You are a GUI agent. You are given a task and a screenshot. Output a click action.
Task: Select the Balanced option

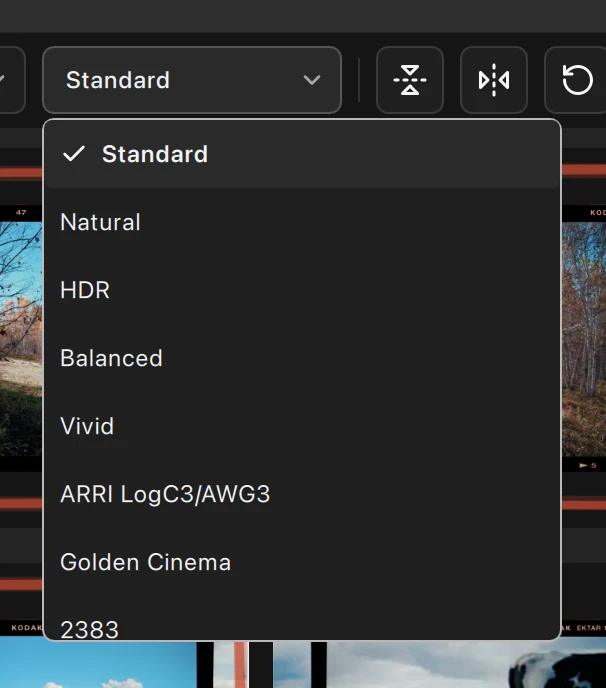click(x=302, y=358)
